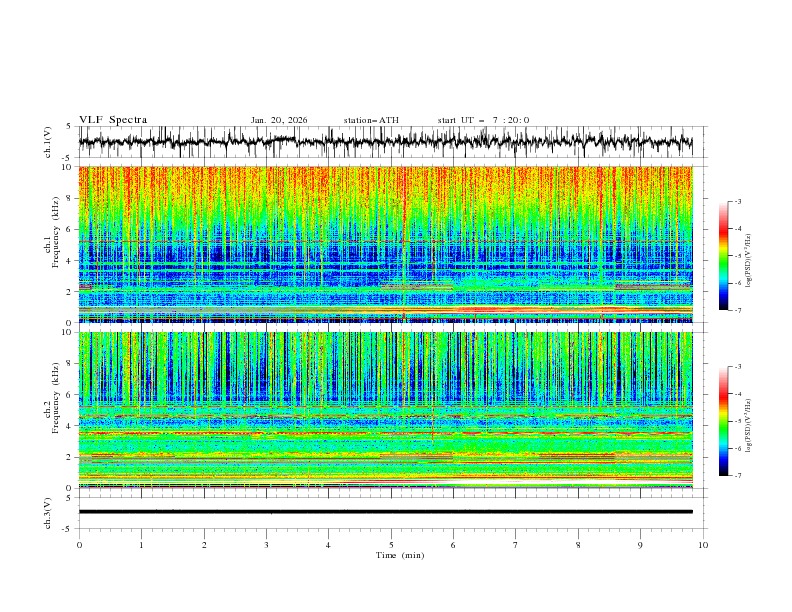Click the "-3" label on ch.1 colorbar
Image resolution: width=792 pixels, height=612 pixels.
pyautogui.click(x=737, y=201)
